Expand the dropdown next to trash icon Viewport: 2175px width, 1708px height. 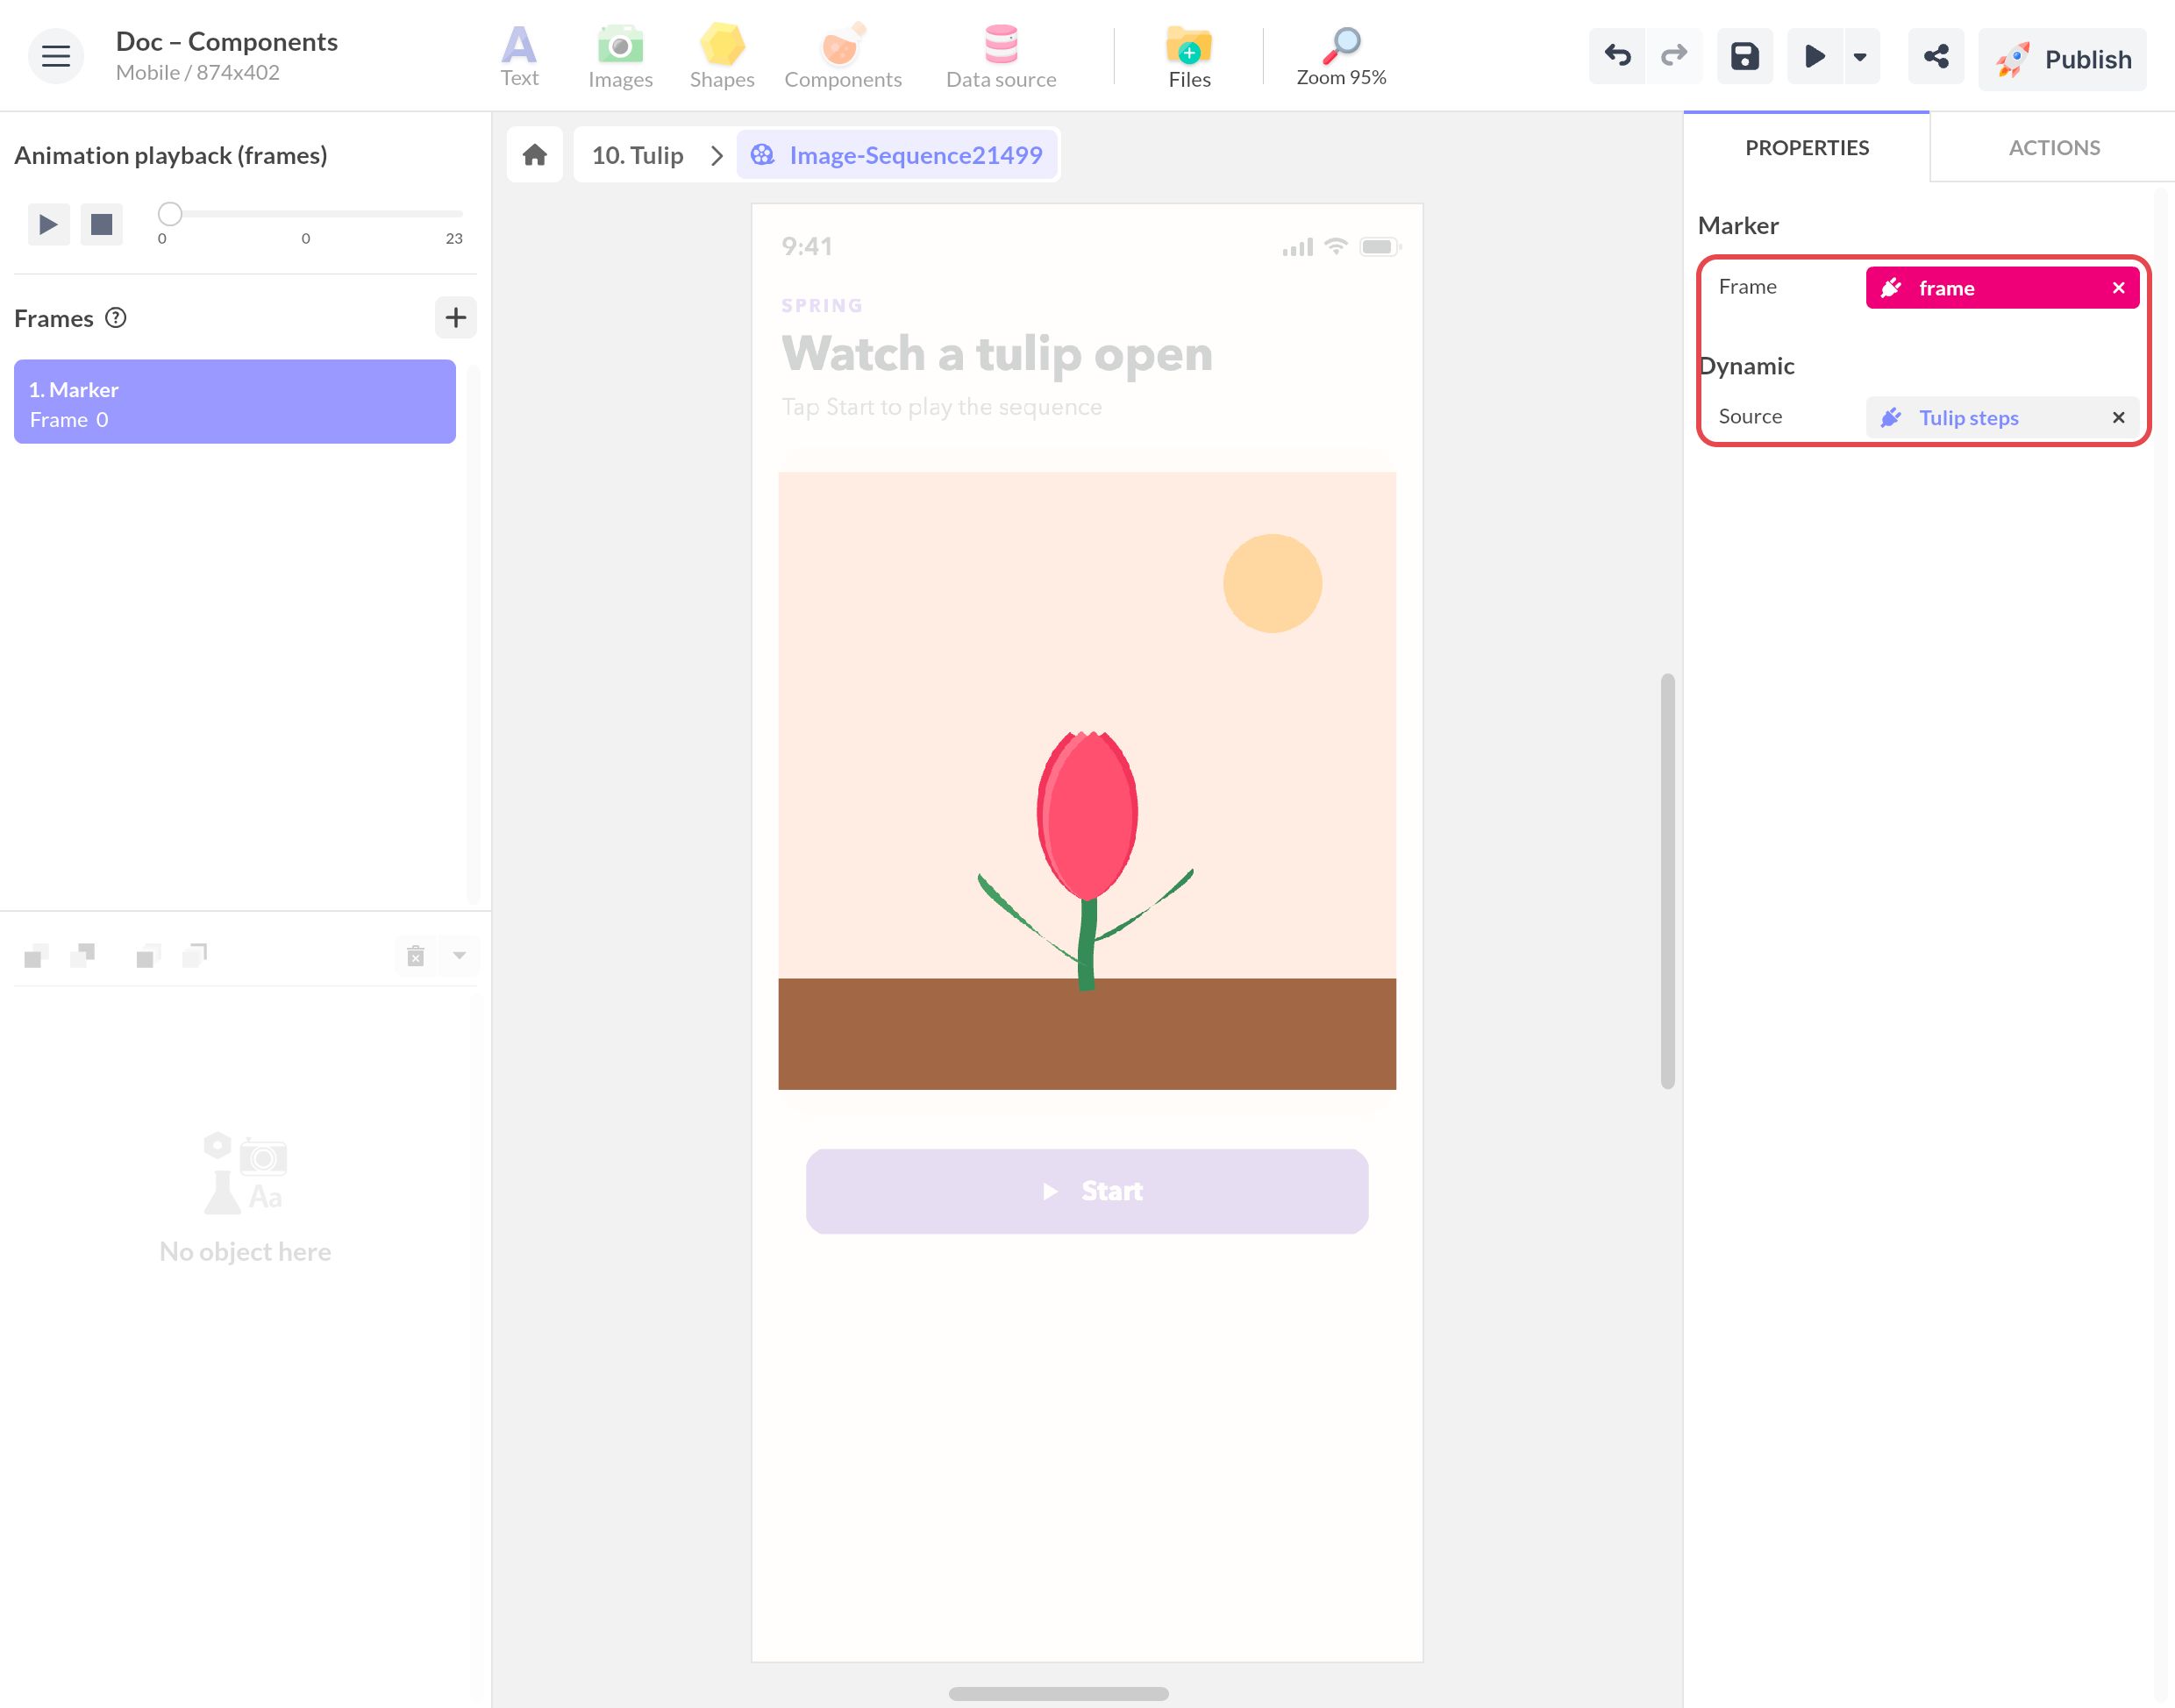pyautogui.click(x=459, y=956)
